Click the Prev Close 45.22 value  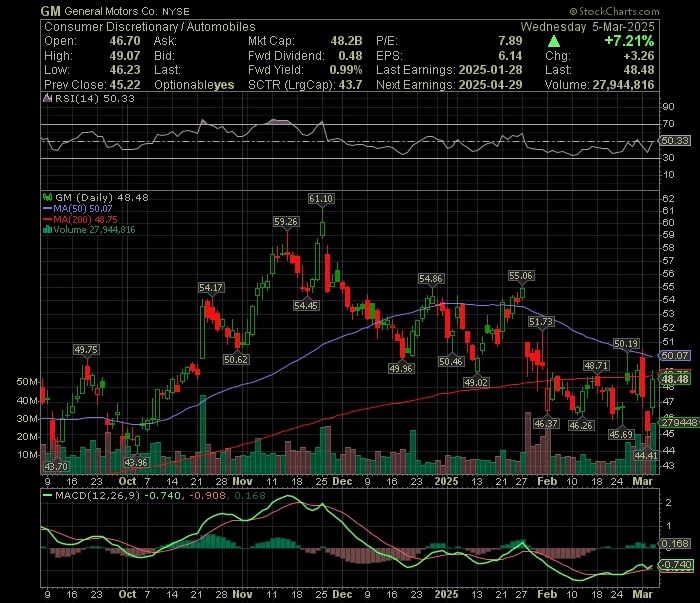pyautogui.click(x=125, y=85)
